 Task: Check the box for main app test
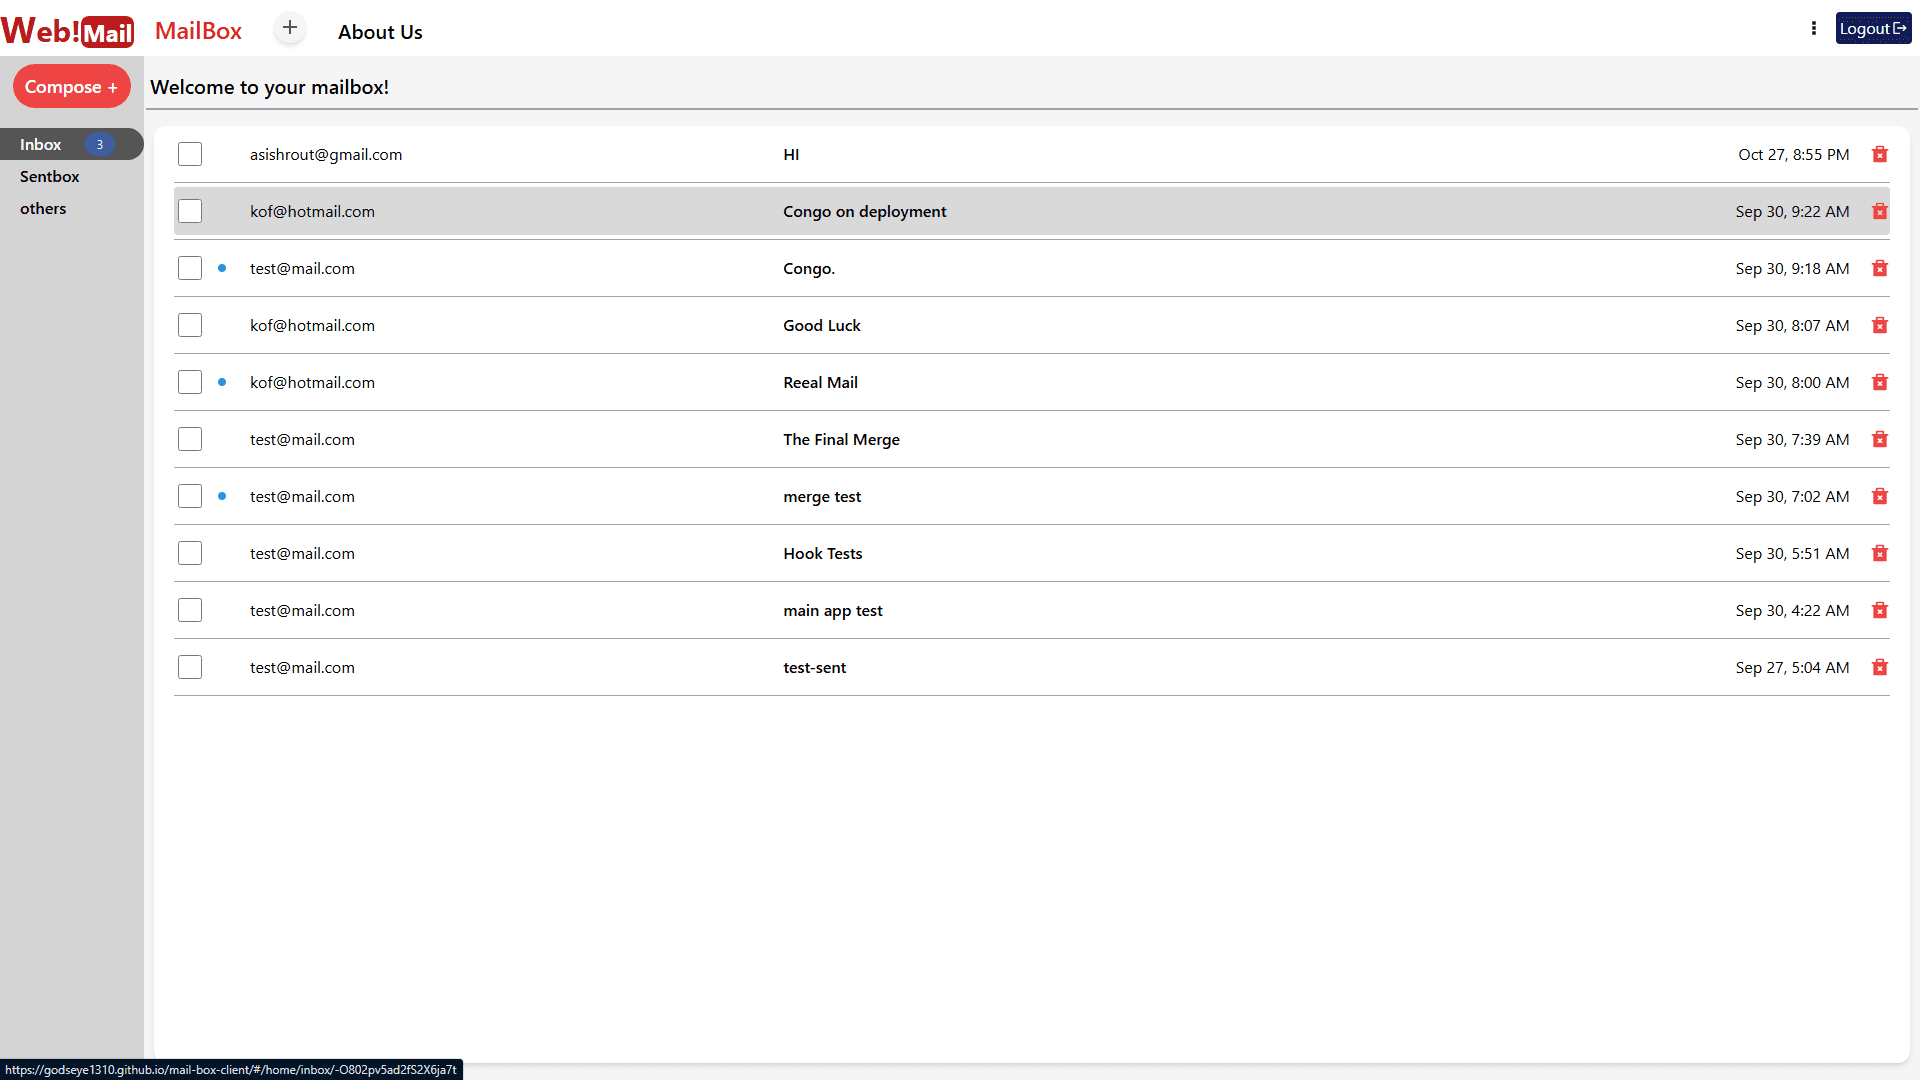click(x=190, y=610)
